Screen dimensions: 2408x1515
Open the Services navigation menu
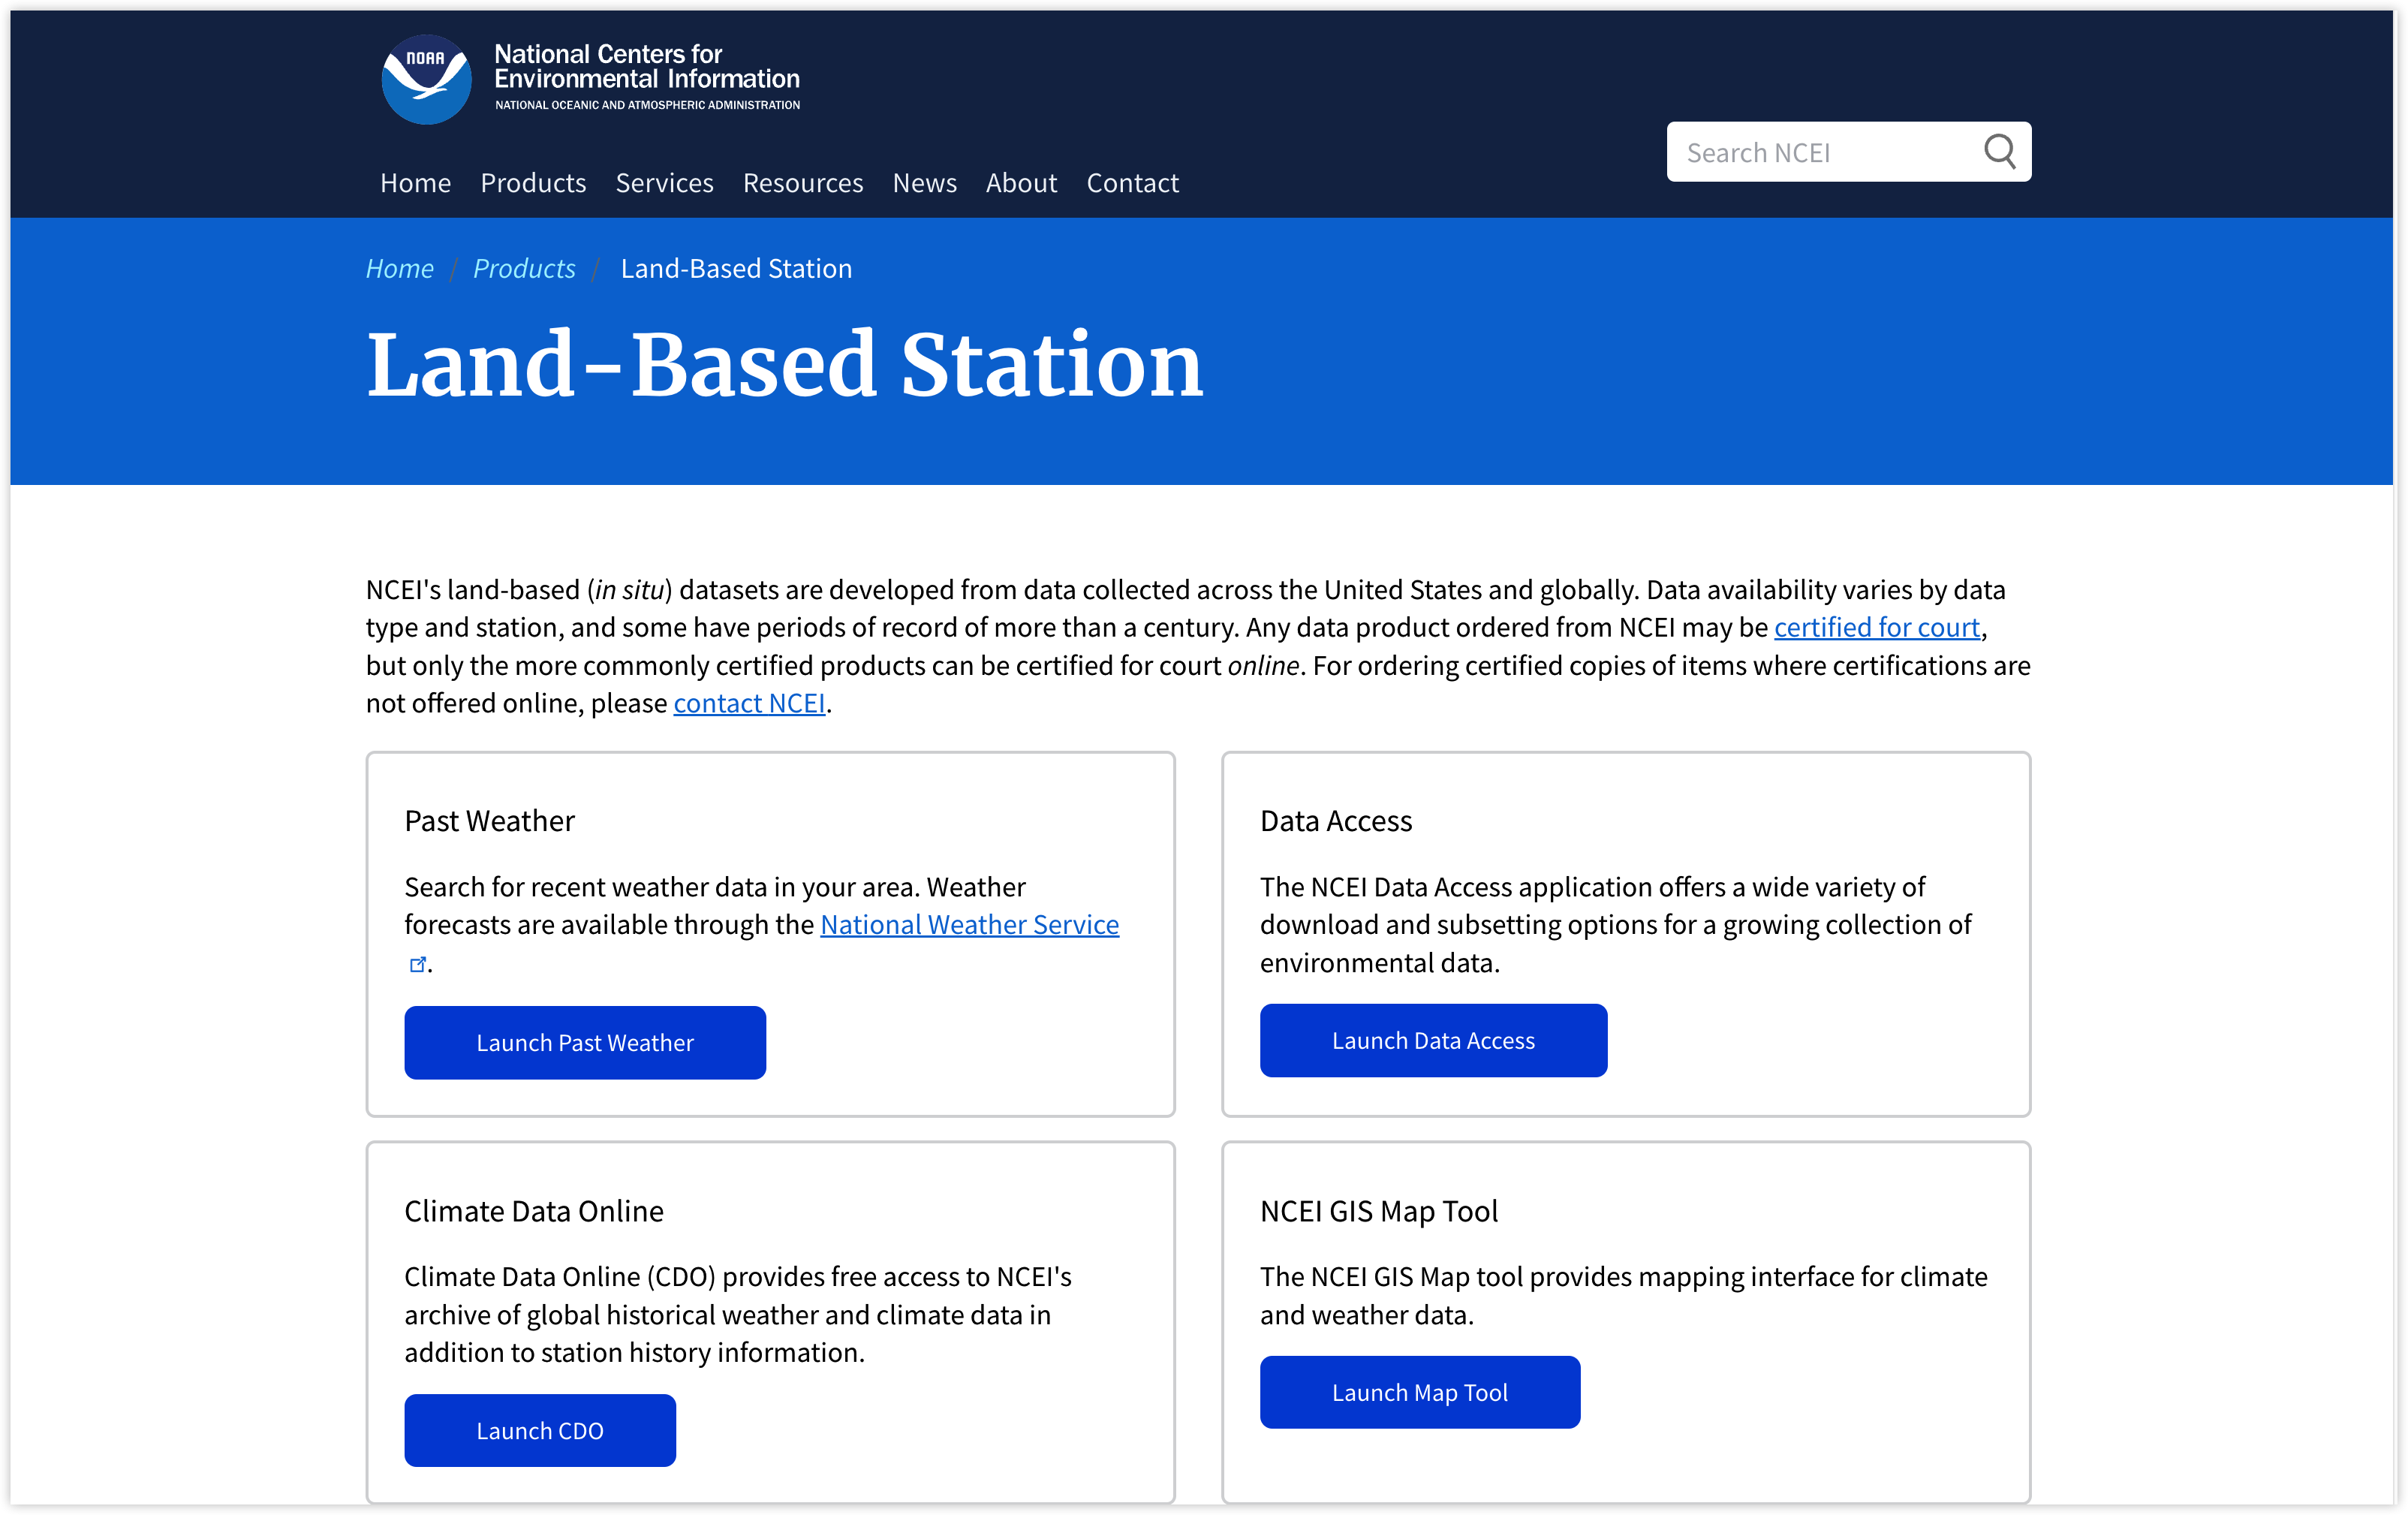click(664, 183)
